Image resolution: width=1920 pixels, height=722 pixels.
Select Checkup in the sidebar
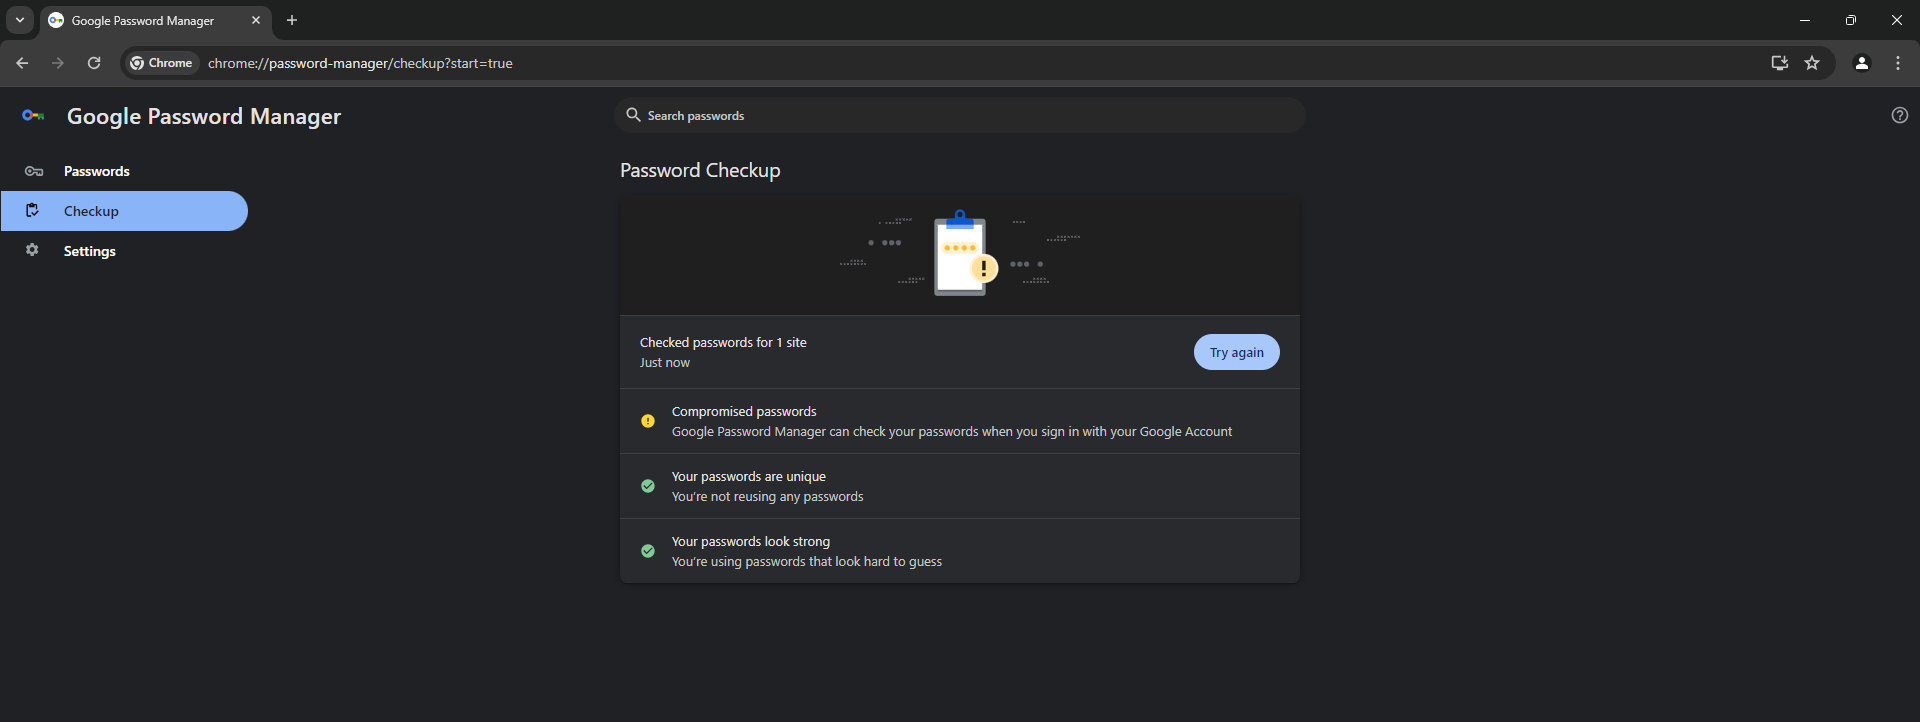[x=91, y=211]
